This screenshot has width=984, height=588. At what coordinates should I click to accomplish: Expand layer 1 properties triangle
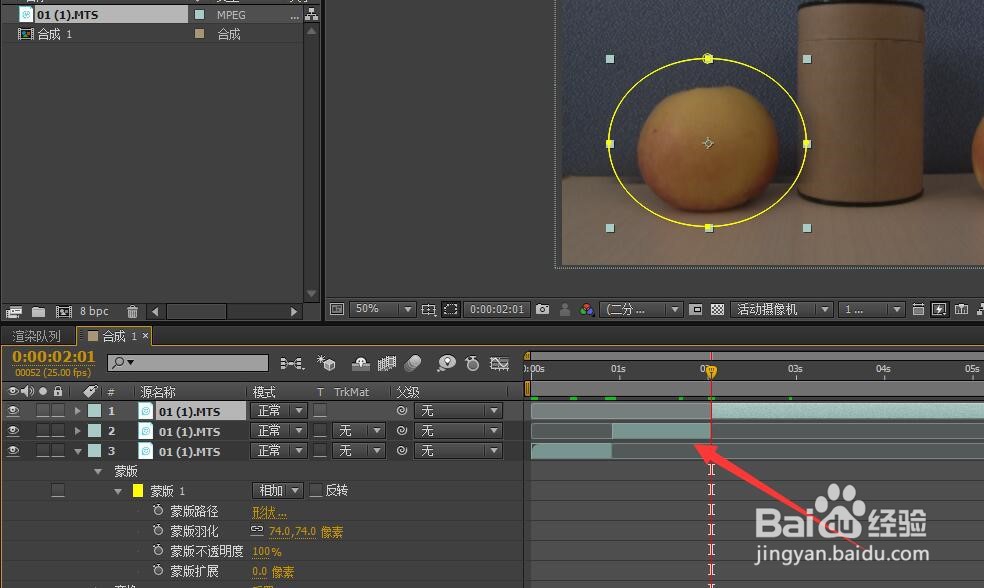[x=78, y=411]
